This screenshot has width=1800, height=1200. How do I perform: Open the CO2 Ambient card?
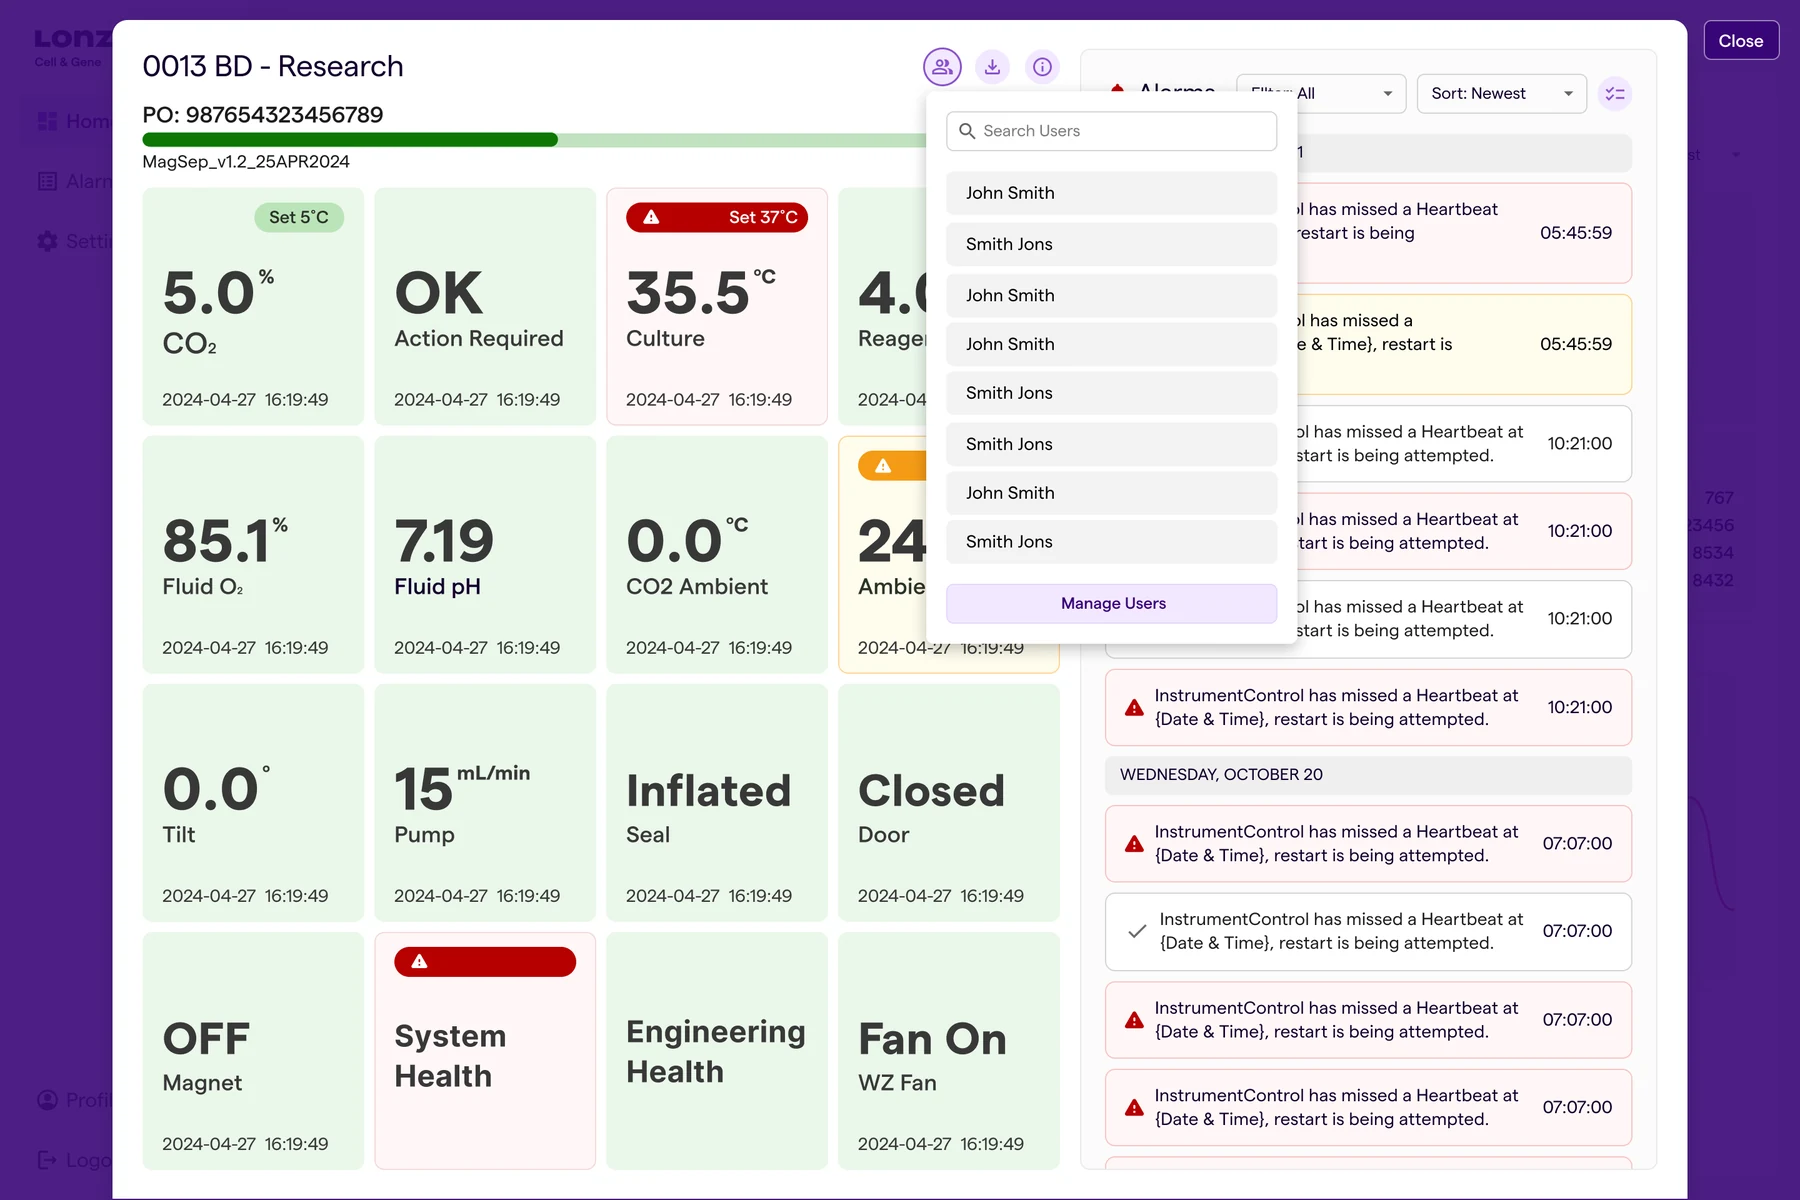pos(717,554)
